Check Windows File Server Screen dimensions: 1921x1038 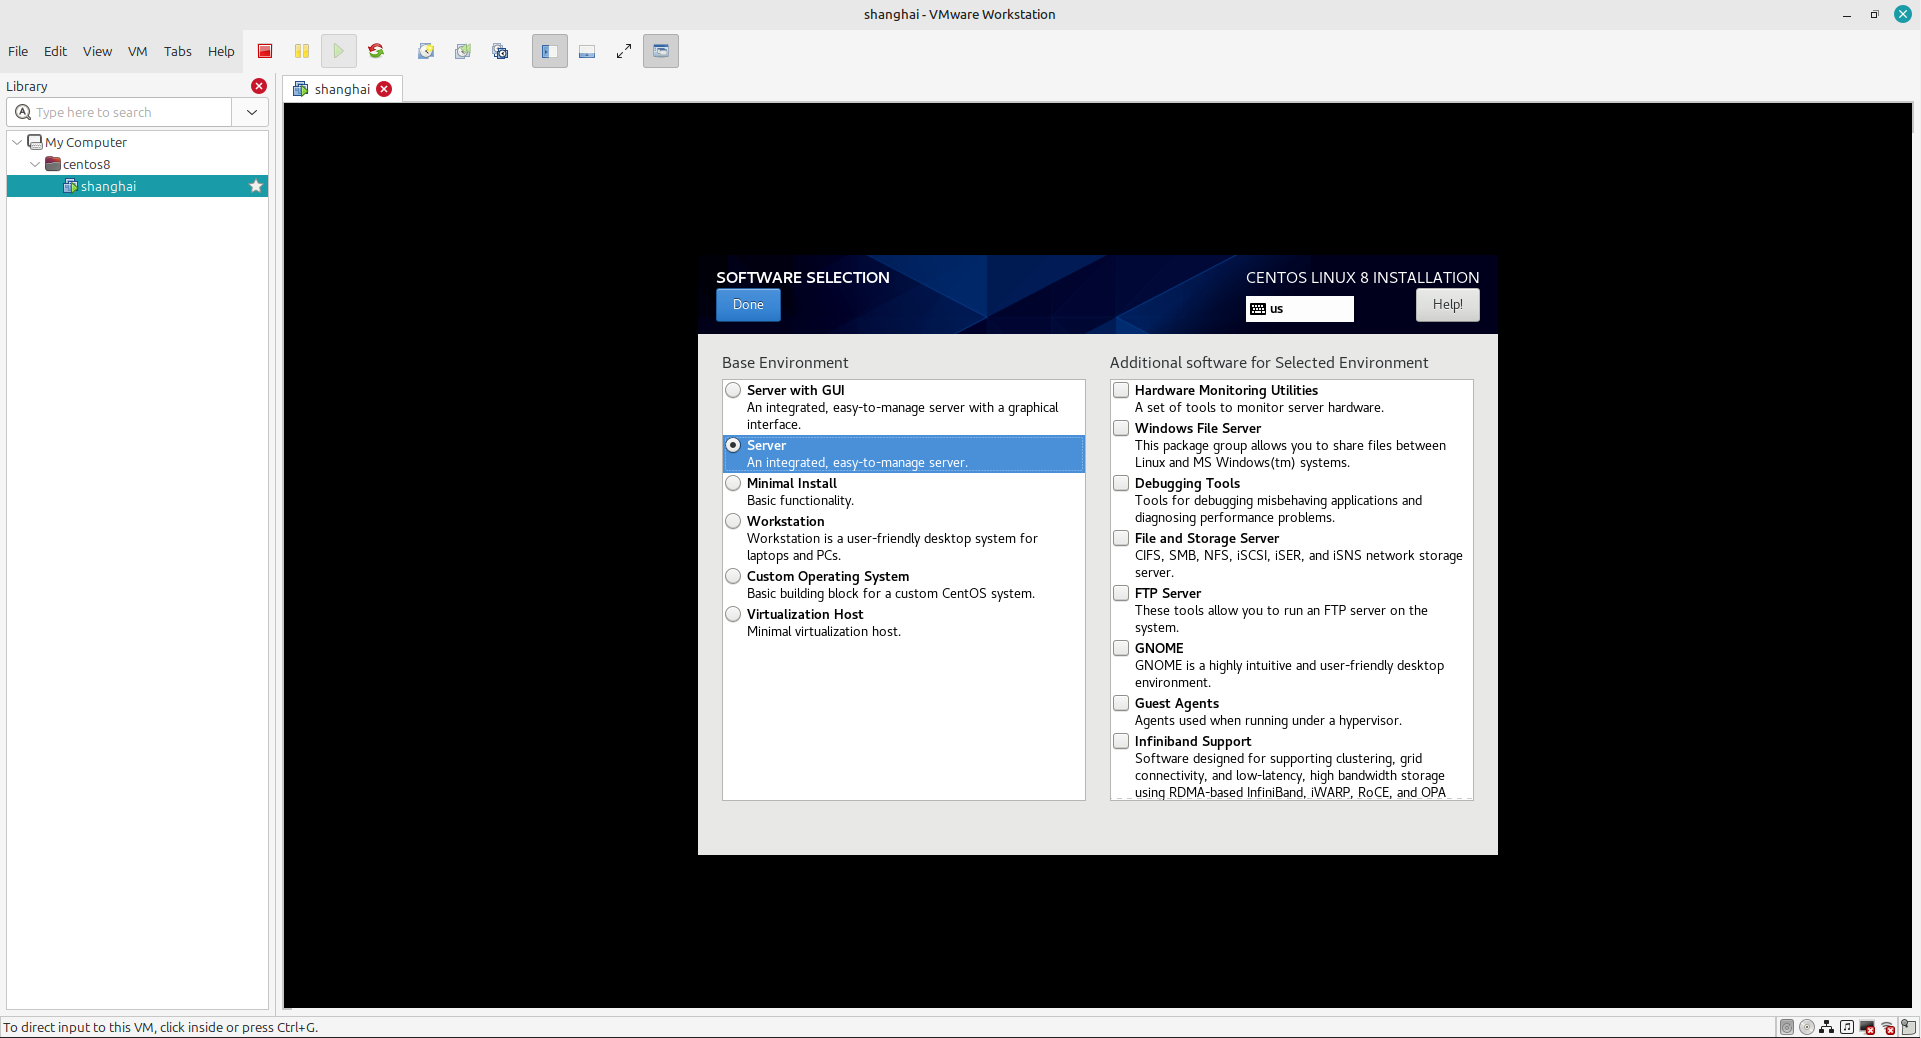[1122, 428]
